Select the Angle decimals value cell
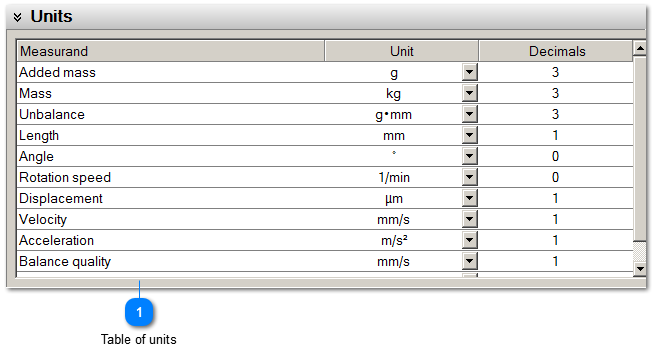The height and width of the screenshot is (363, 657). tap(556, 156)
